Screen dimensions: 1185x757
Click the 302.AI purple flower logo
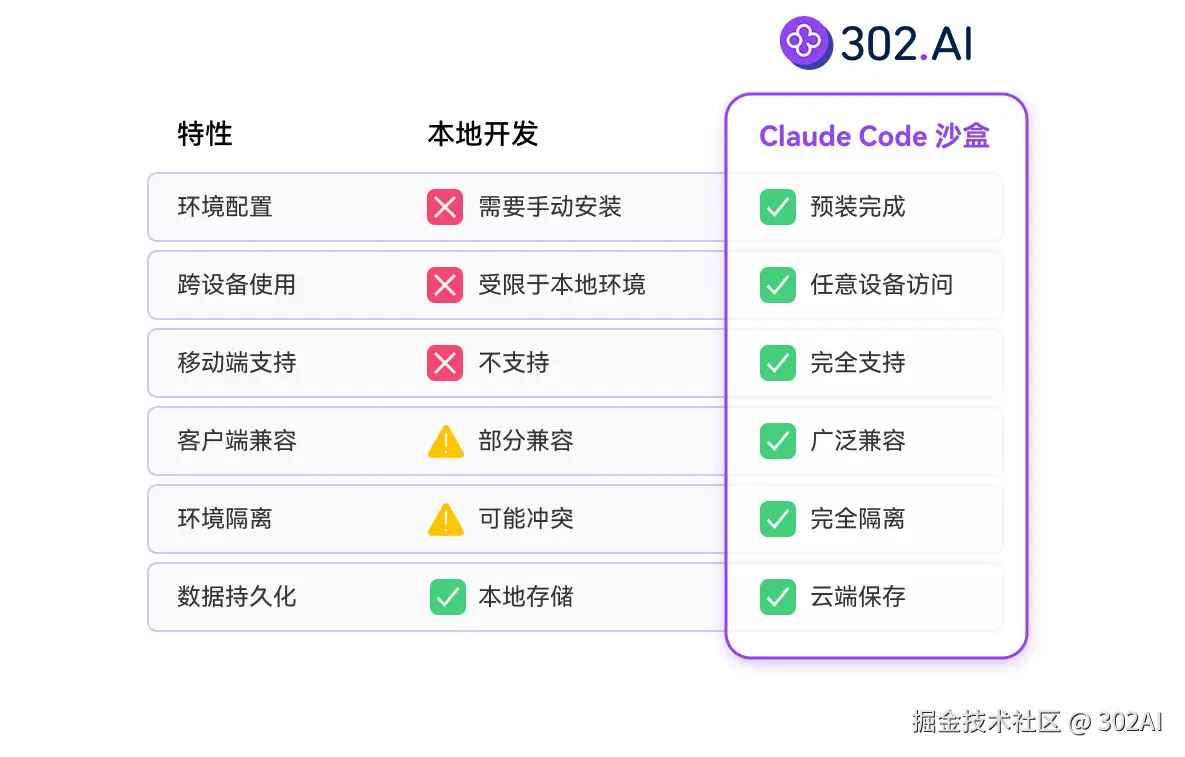805,43
